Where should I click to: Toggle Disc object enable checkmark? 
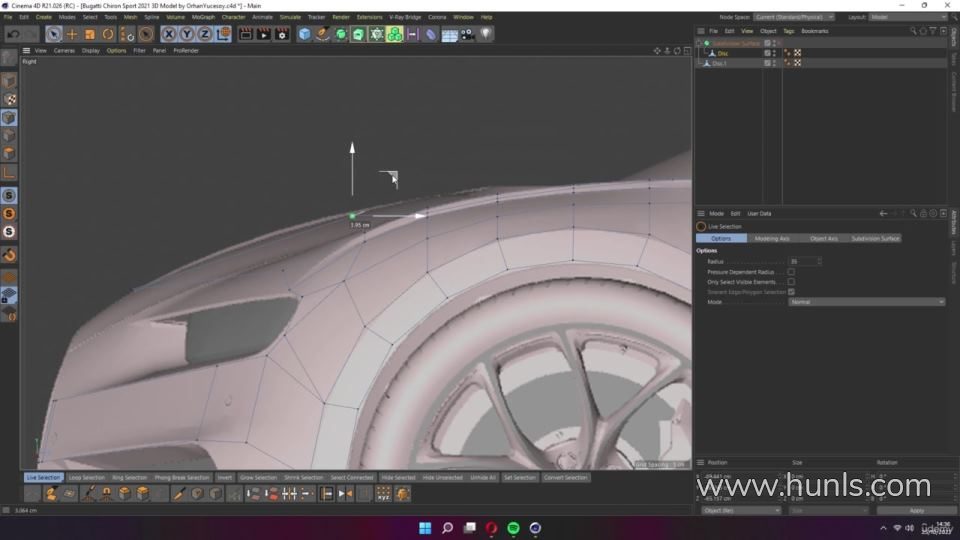click(767, 53)
